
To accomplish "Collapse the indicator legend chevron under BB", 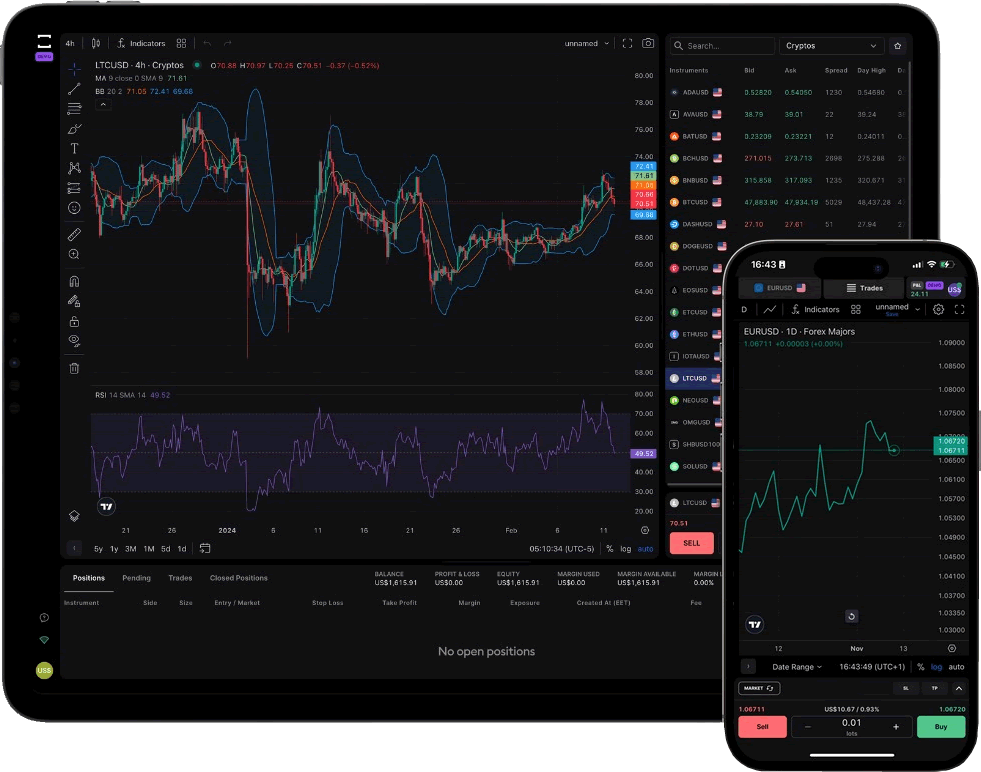I will click(101, 104).
